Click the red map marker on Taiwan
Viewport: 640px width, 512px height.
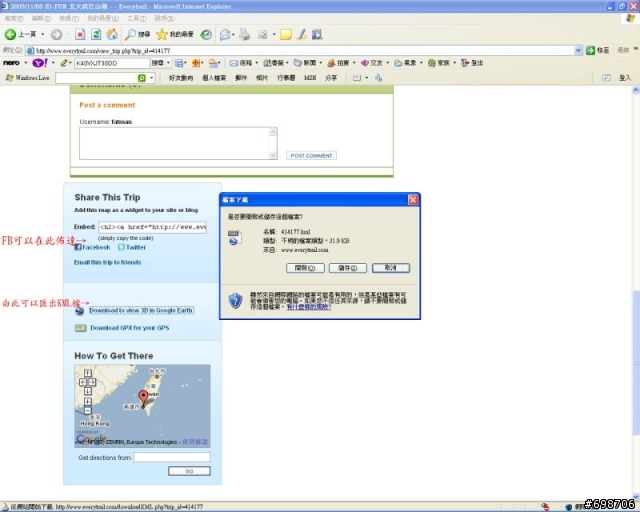click(x=143, y=398)
